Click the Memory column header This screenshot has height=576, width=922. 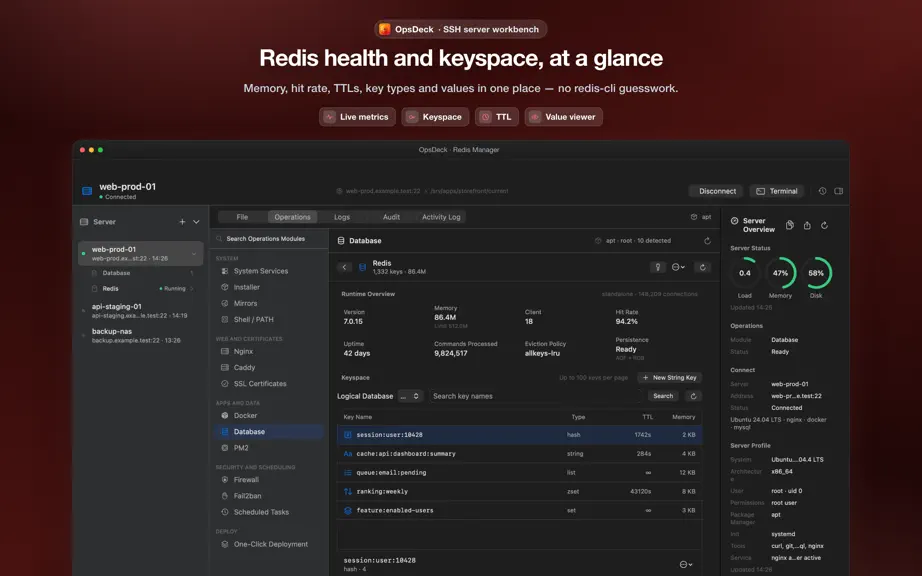(x=683, y=417)
